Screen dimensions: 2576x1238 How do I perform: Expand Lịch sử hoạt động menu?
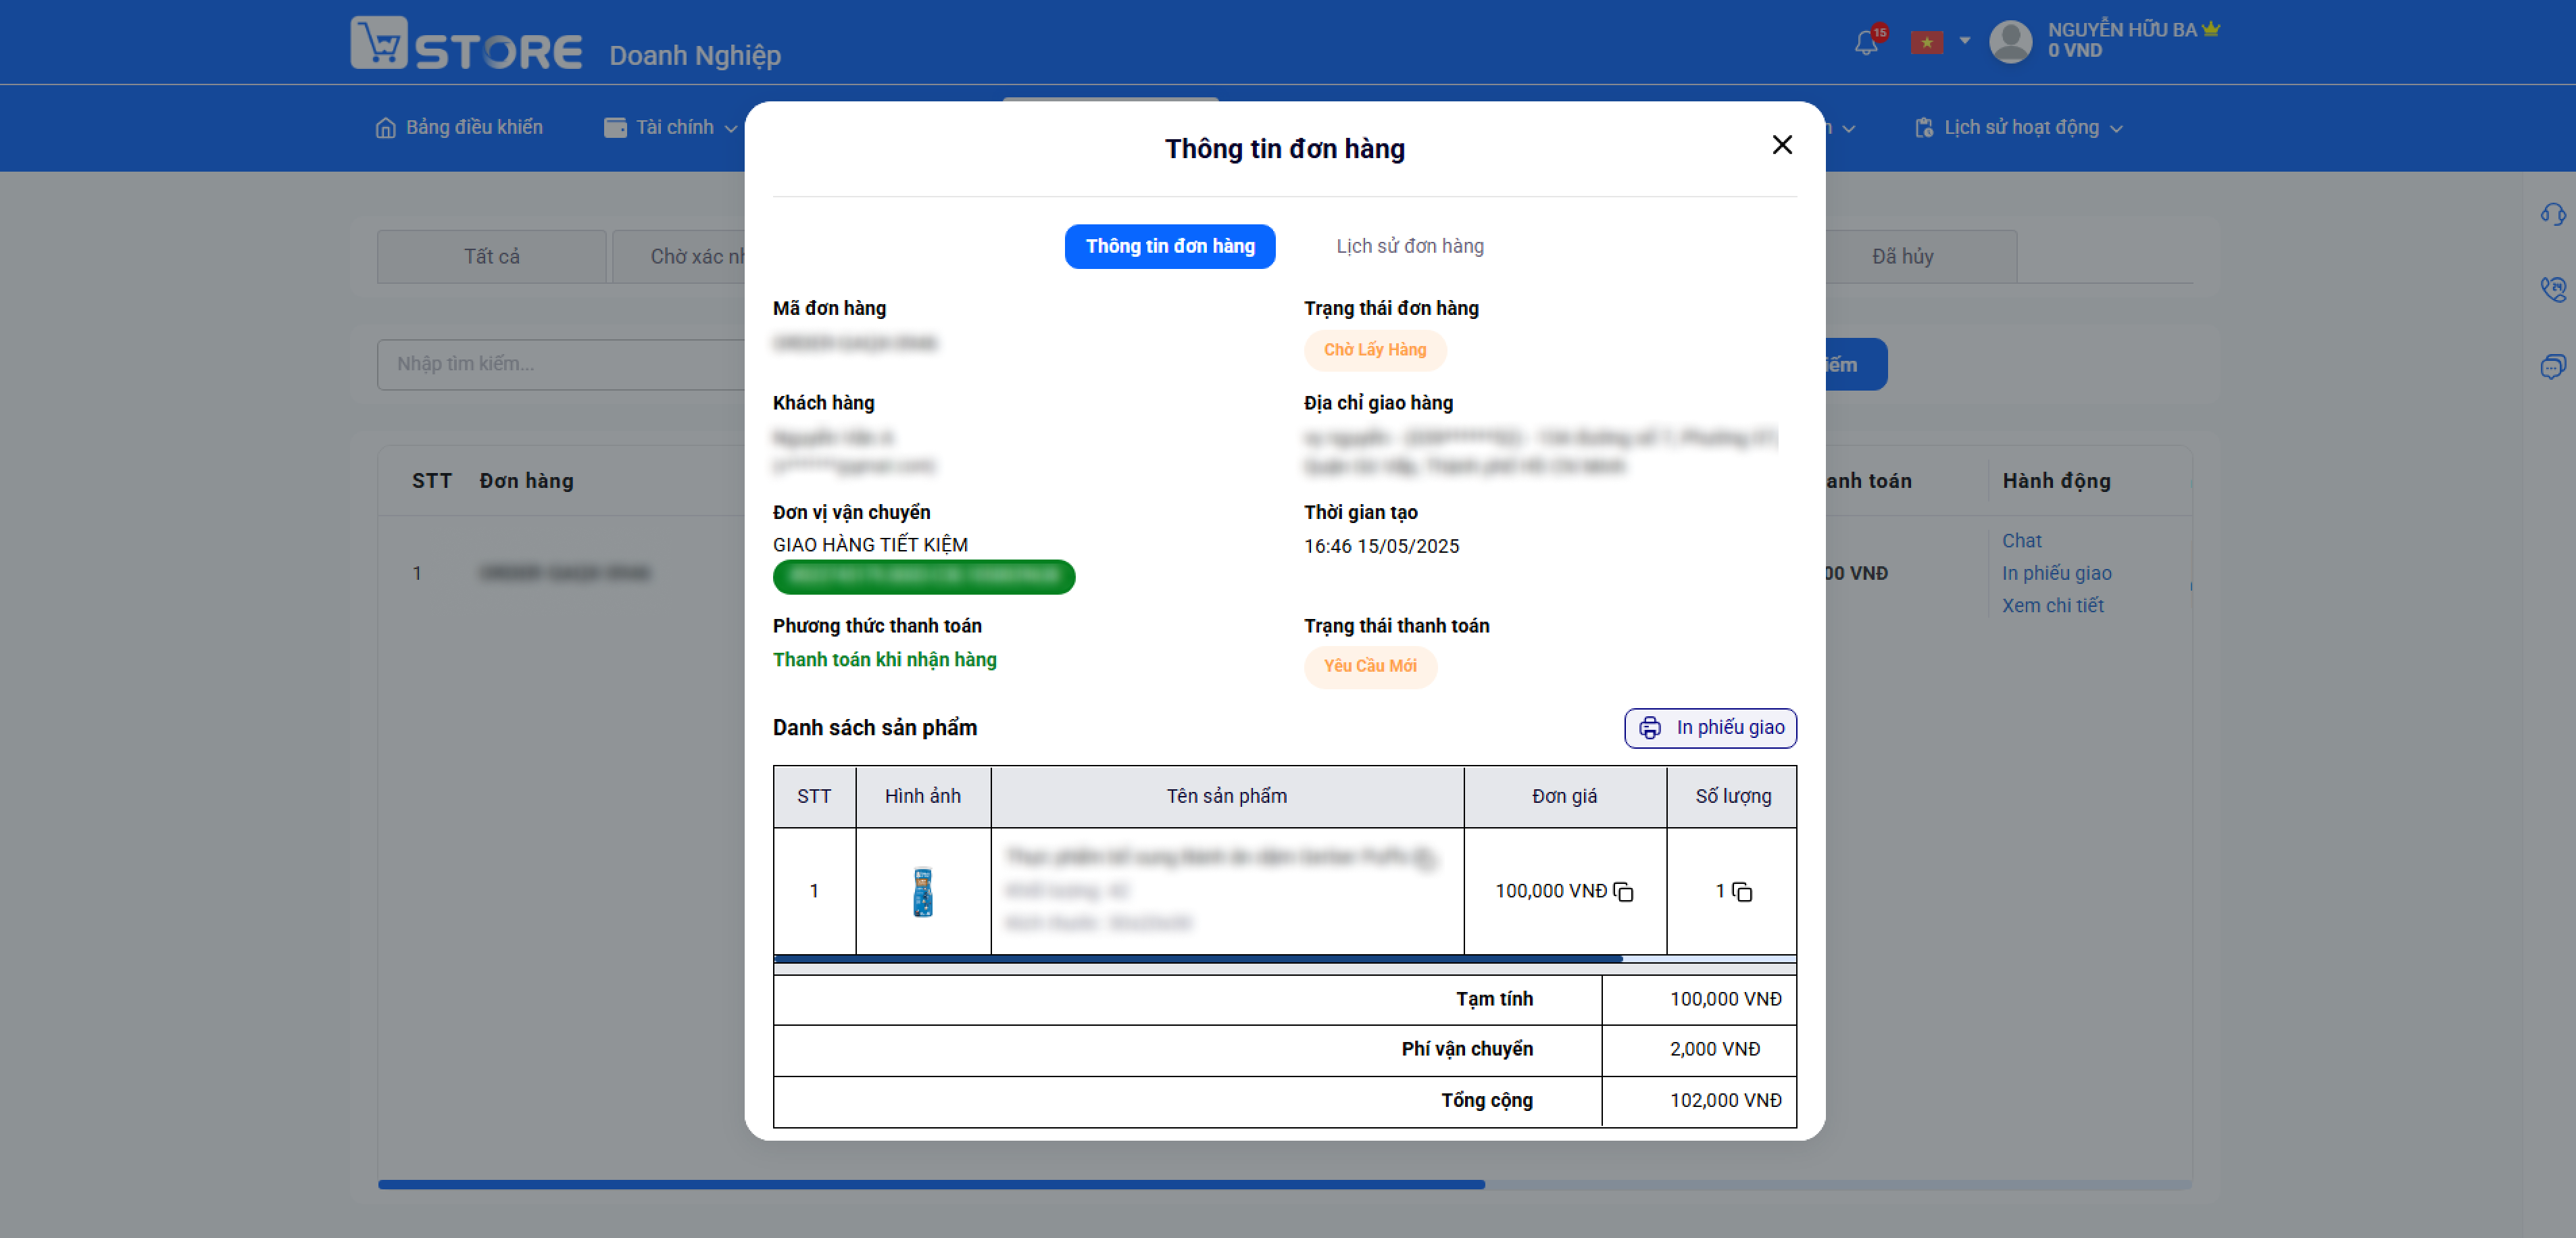[2018, 127]
